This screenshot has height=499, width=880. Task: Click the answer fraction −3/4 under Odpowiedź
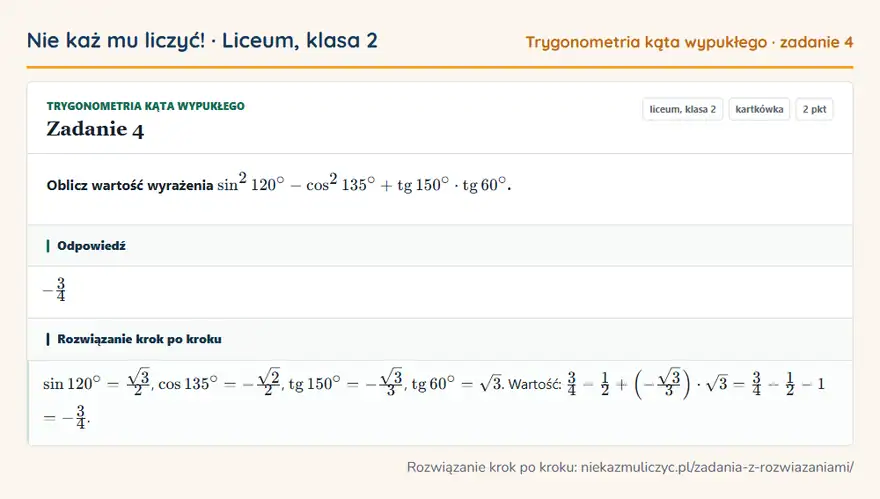click(54, 290)
